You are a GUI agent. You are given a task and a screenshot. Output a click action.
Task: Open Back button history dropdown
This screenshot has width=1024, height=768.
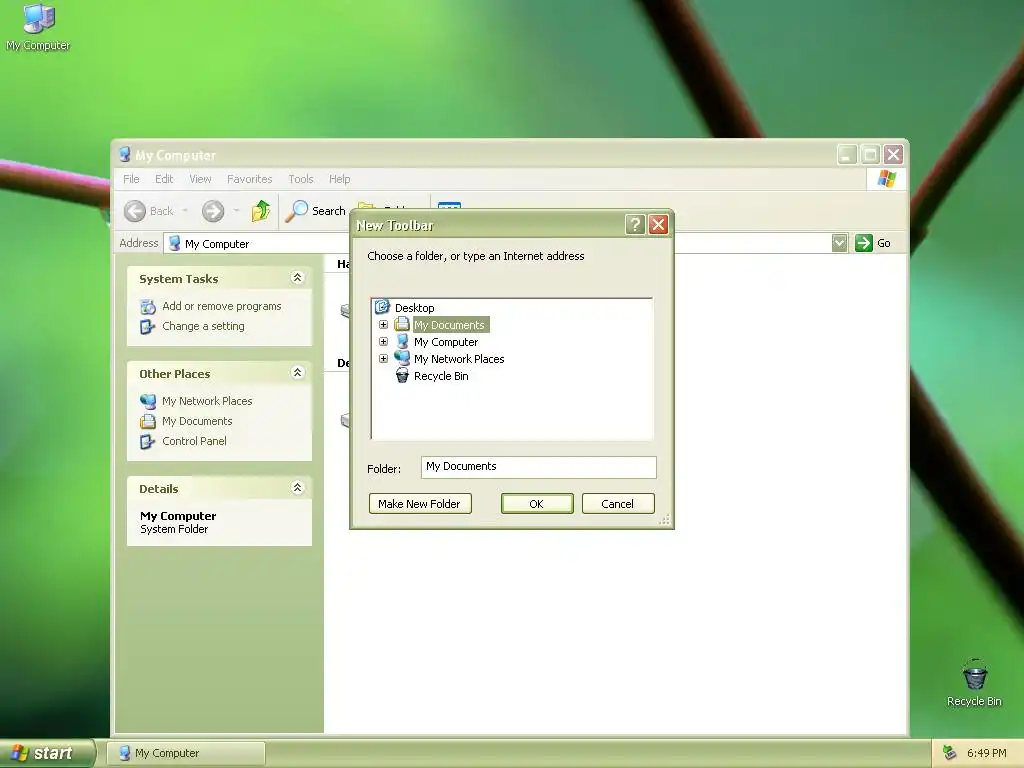(x=185, y=211)
